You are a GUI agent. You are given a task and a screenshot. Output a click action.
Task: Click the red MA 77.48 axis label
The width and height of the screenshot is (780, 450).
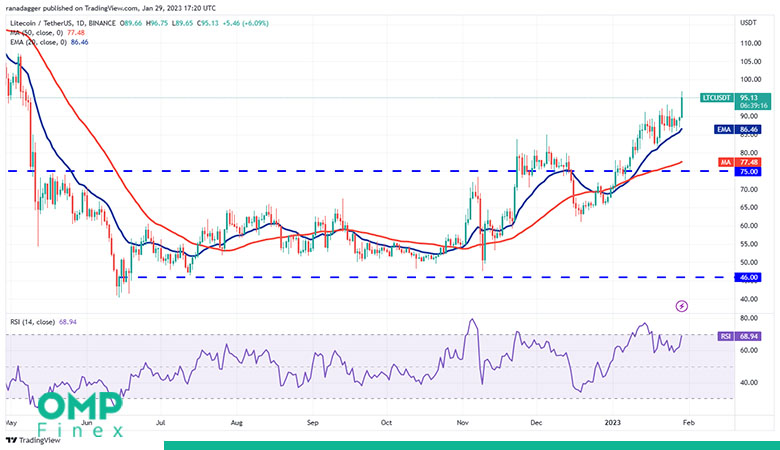click(740, 163)
